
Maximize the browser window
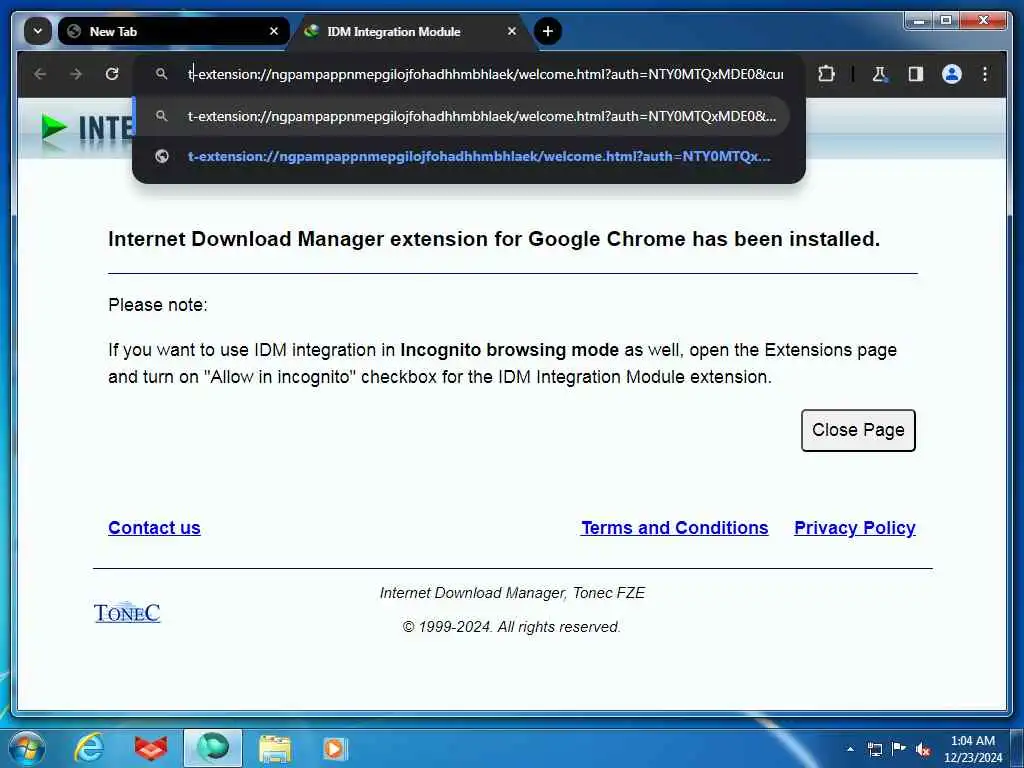(946, 21)
